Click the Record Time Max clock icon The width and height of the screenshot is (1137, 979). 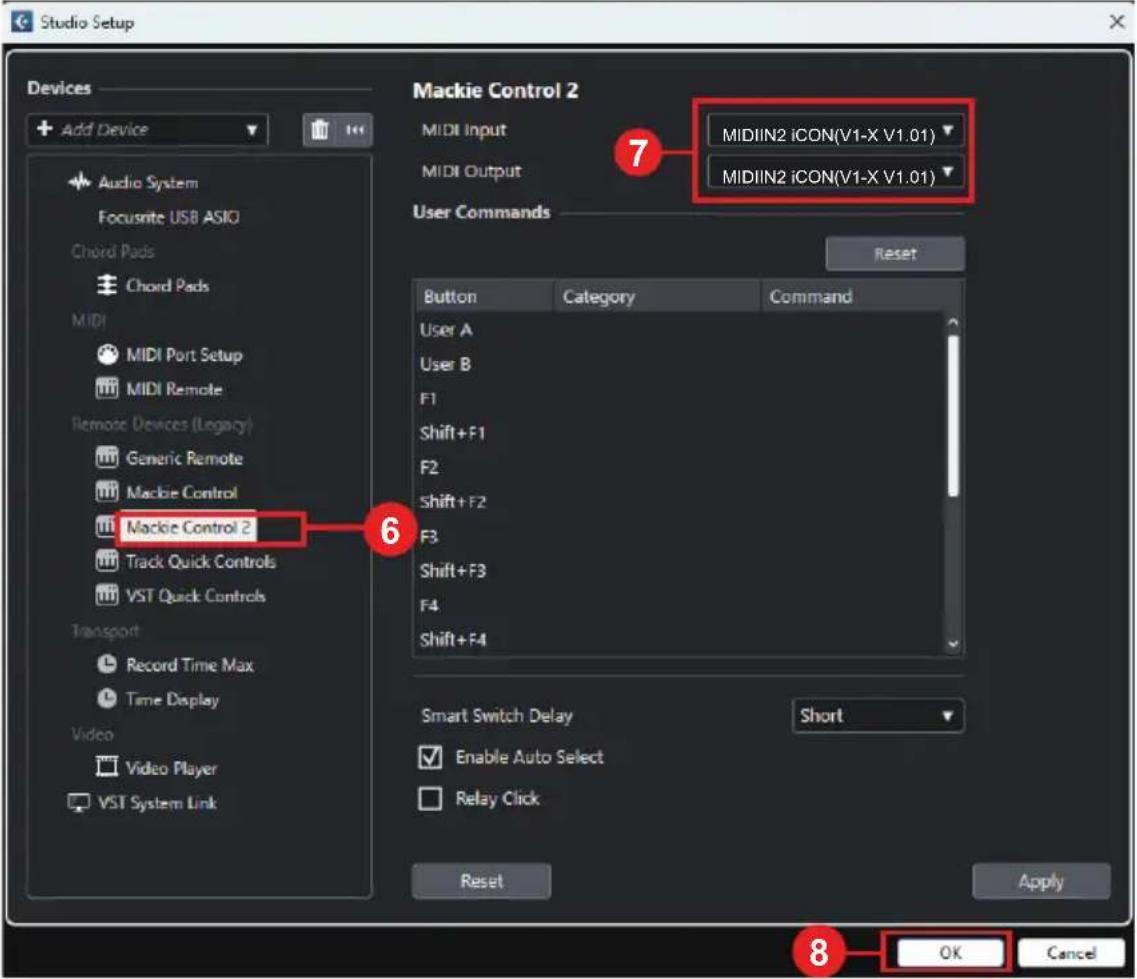(107, 664)
